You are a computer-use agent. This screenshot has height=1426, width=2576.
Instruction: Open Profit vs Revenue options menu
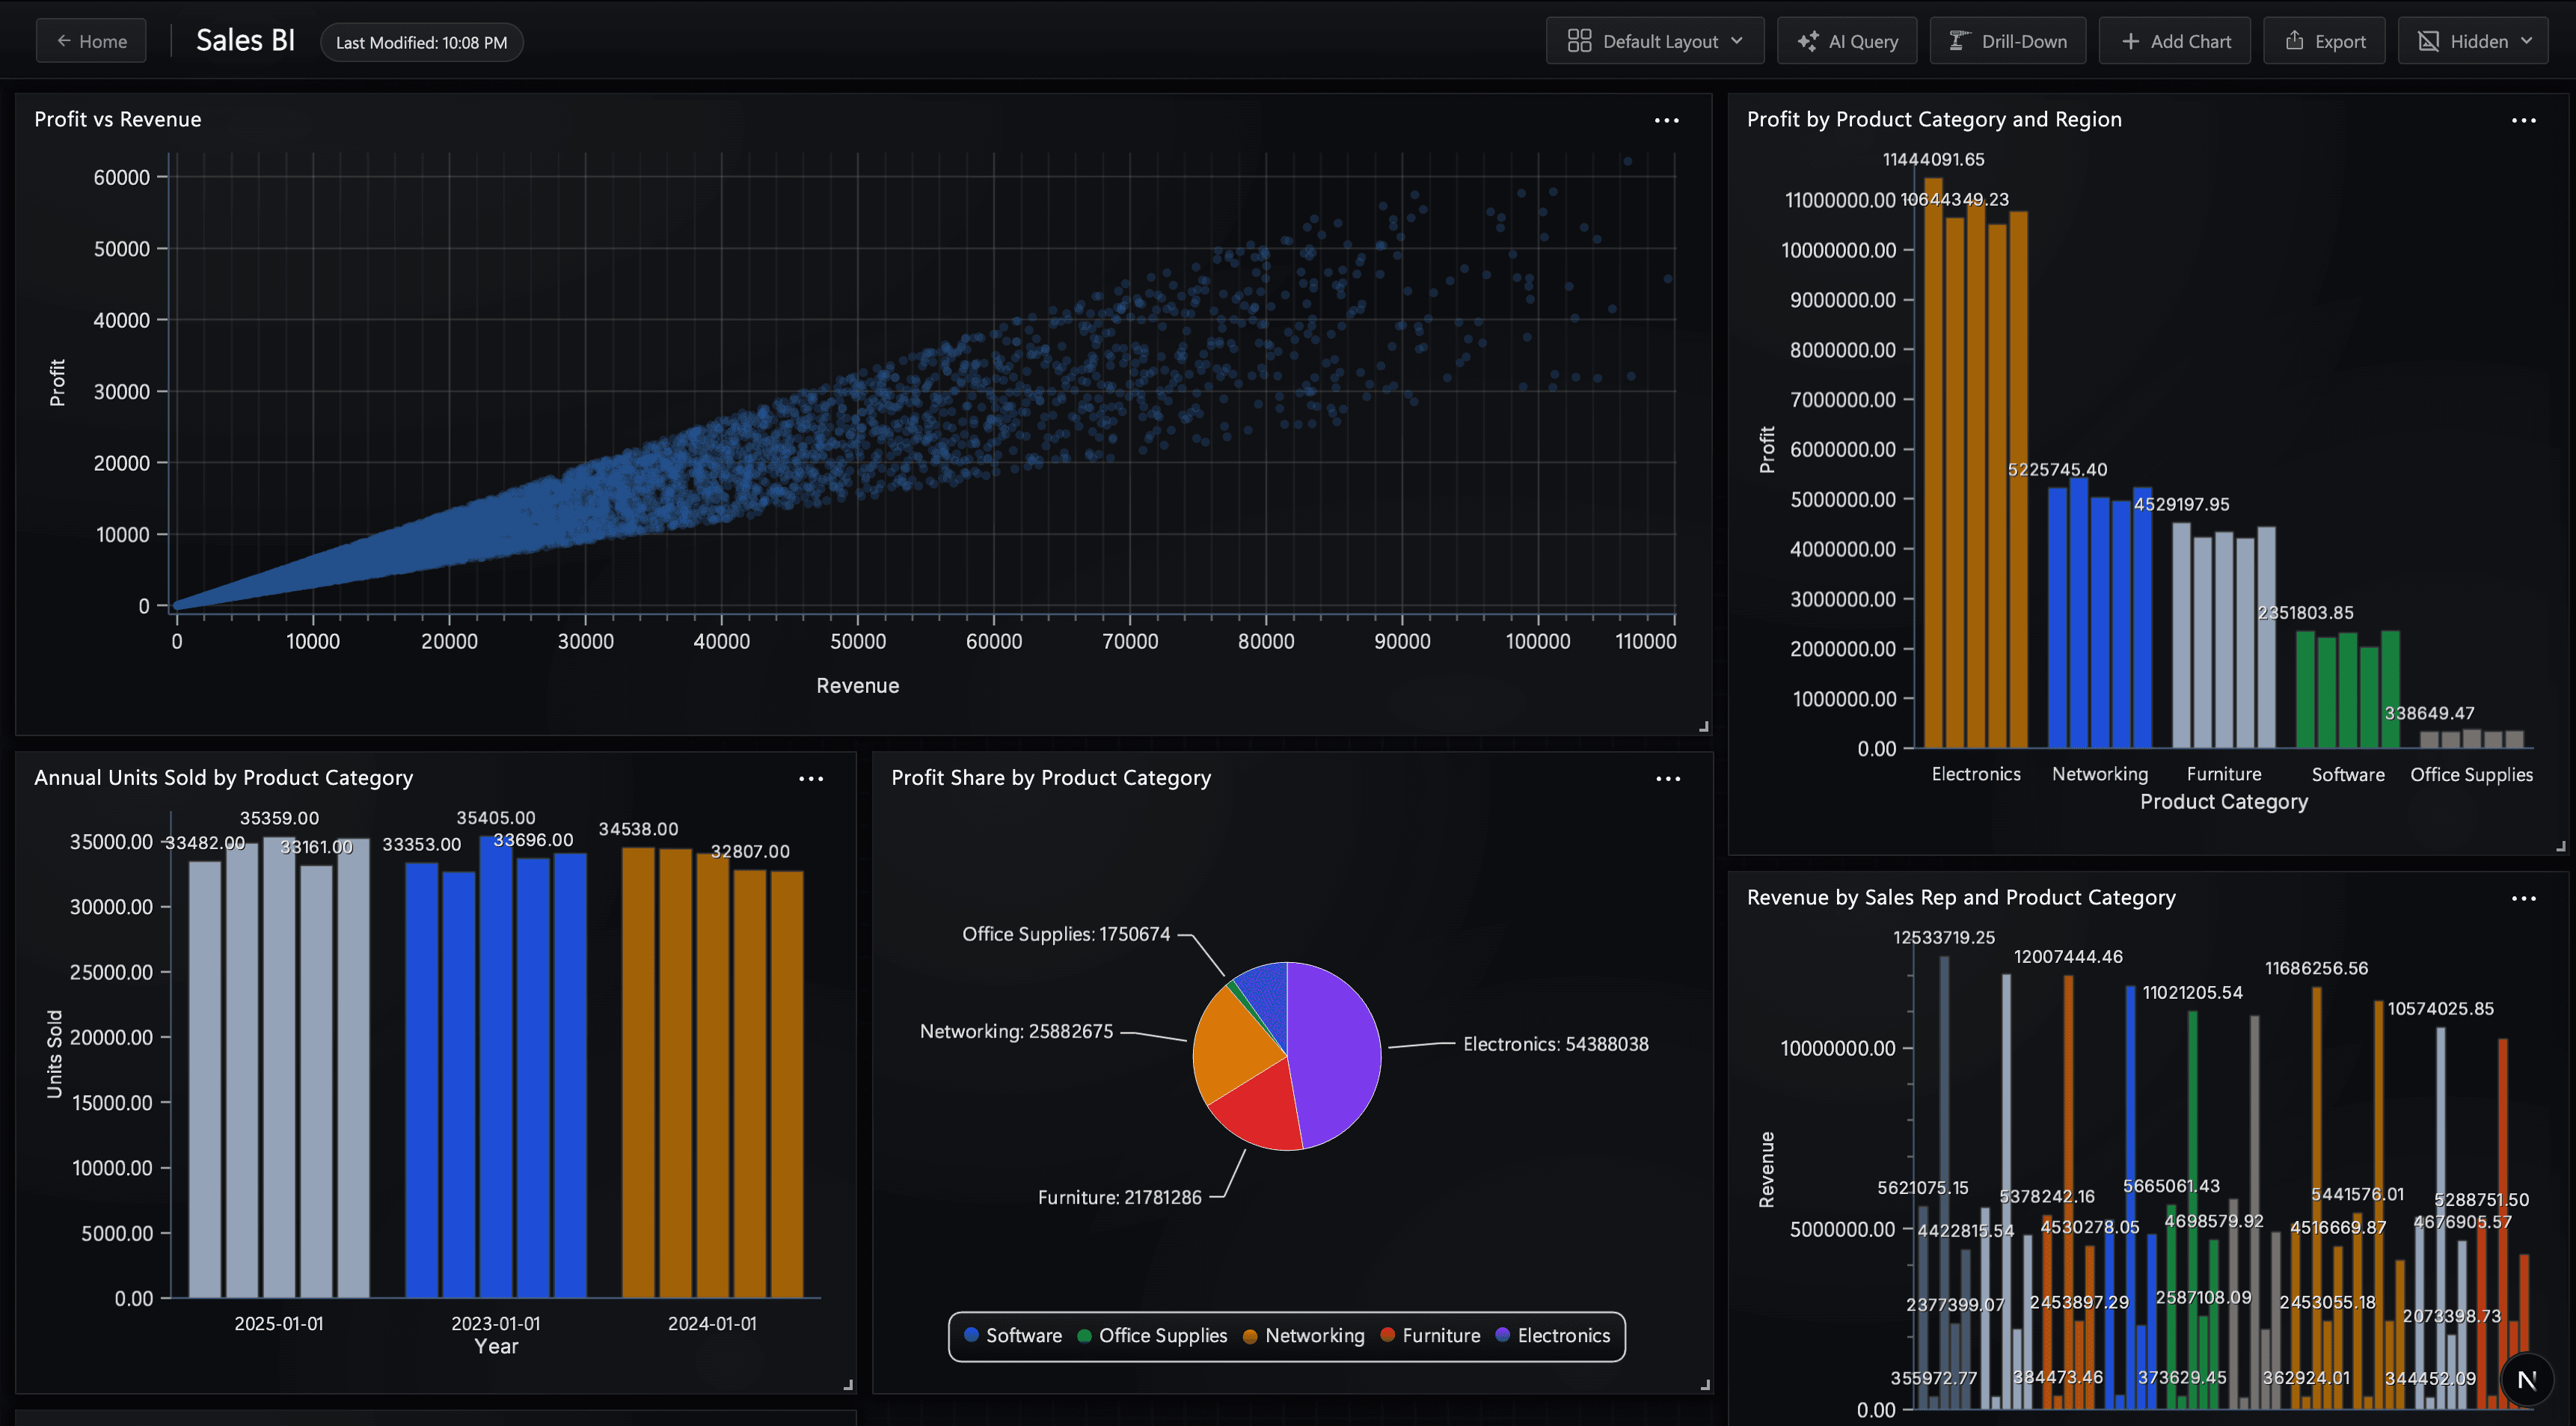(1666, 120)
